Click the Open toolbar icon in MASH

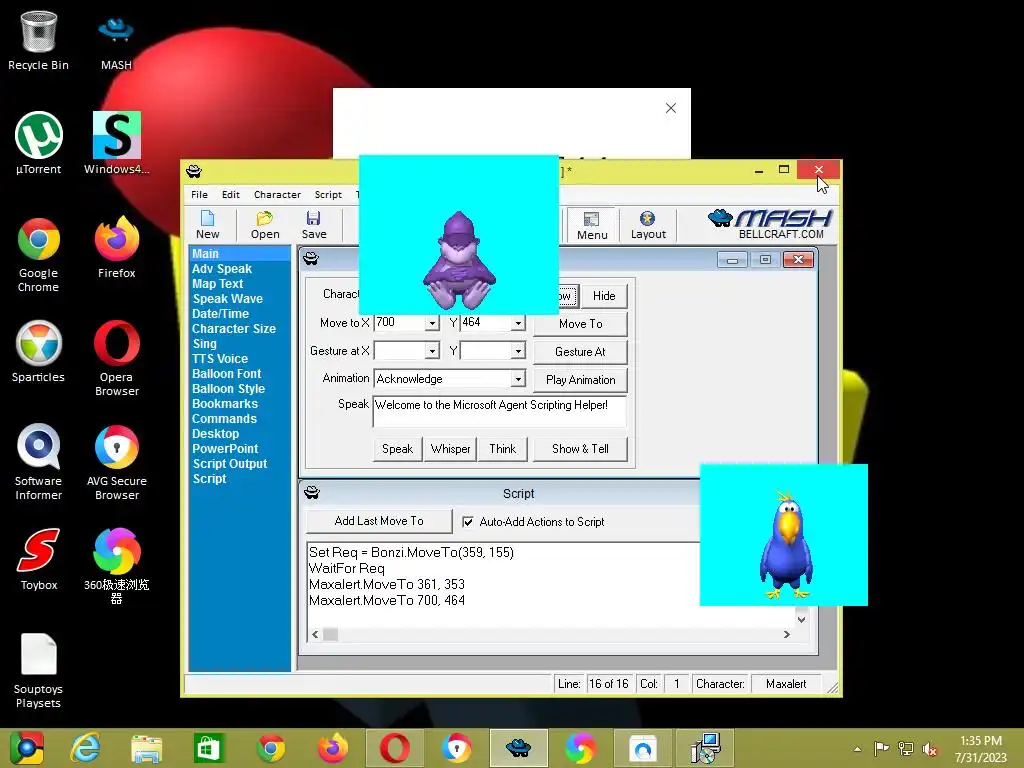pyautogui.click(x=264, y=225)
